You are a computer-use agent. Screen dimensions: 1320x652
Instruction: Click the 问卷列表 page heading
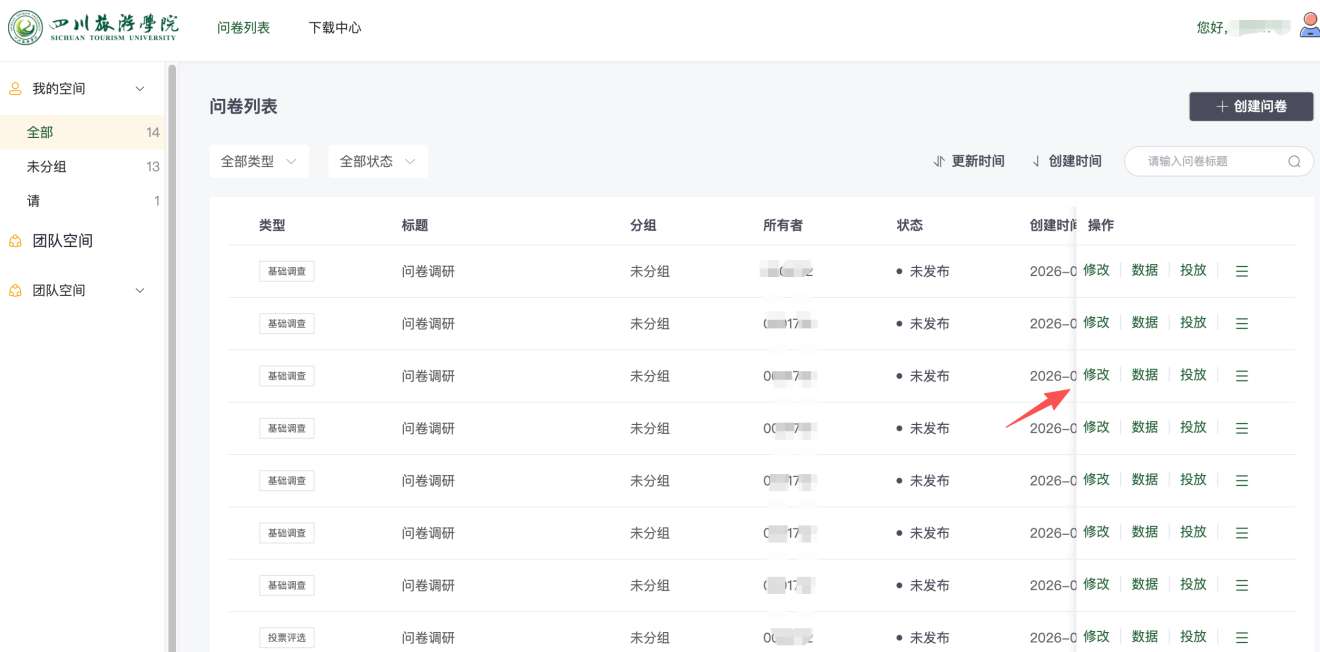point(243,107)
